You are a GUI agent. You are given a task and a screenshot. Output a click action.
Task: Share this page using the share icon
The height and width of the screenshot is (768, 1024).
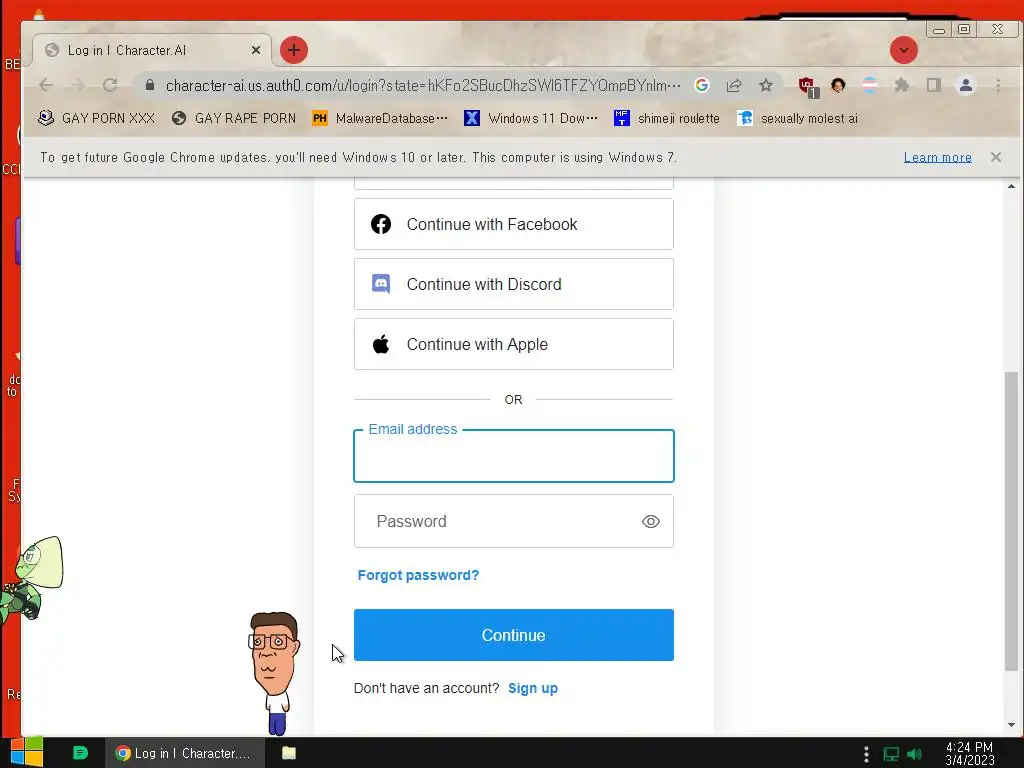734,85
